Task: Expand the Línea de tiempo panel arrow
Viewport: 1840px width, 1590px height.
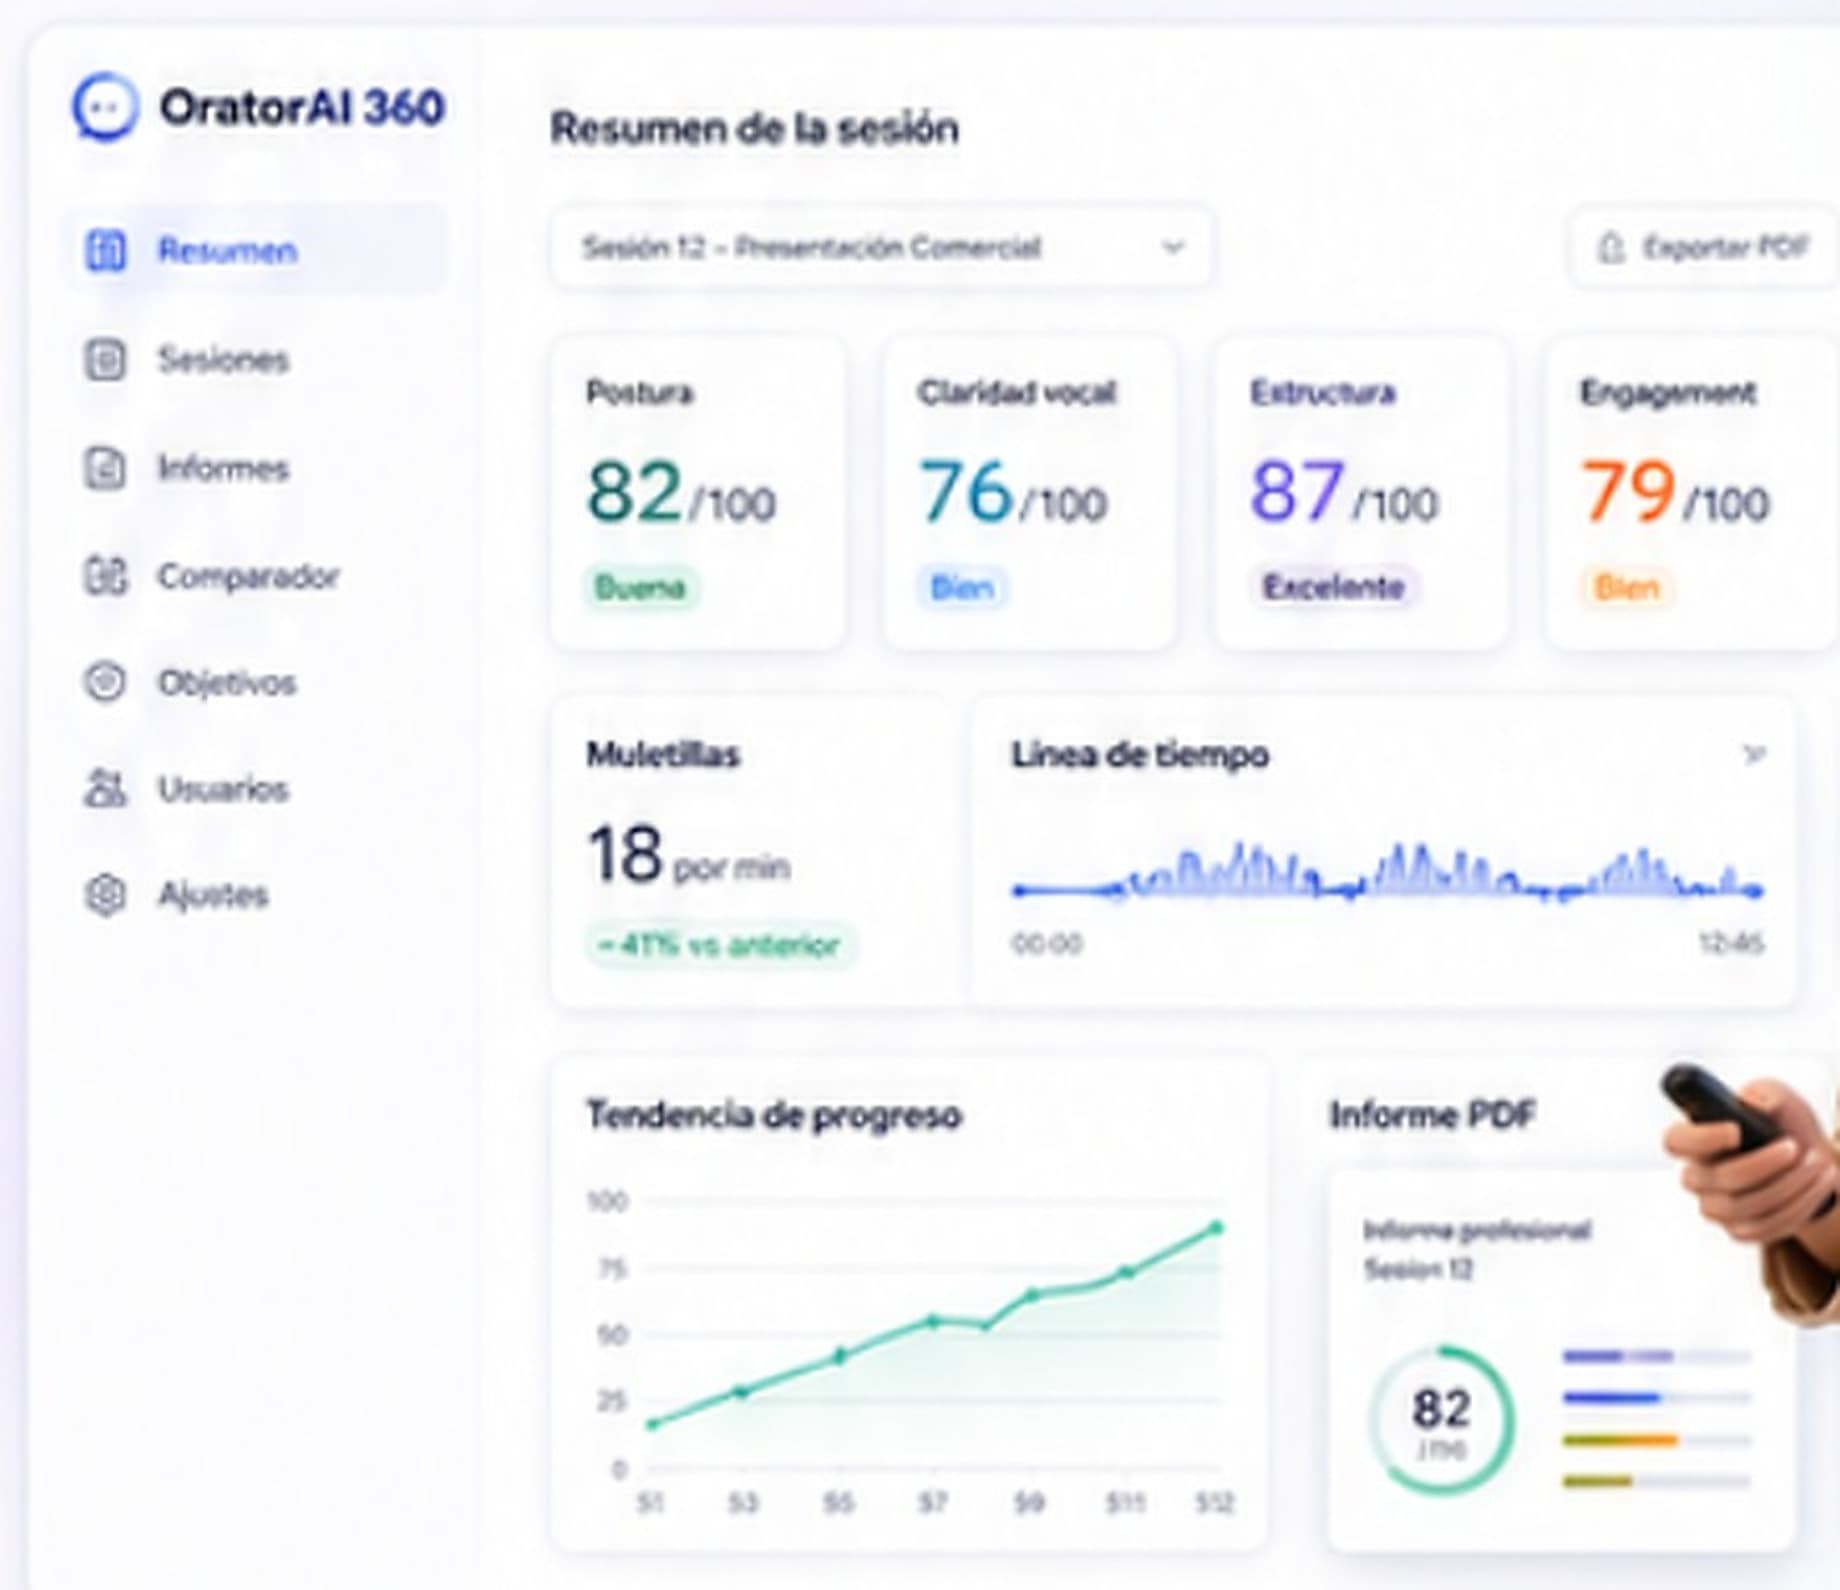Action: click(1753, 754)
